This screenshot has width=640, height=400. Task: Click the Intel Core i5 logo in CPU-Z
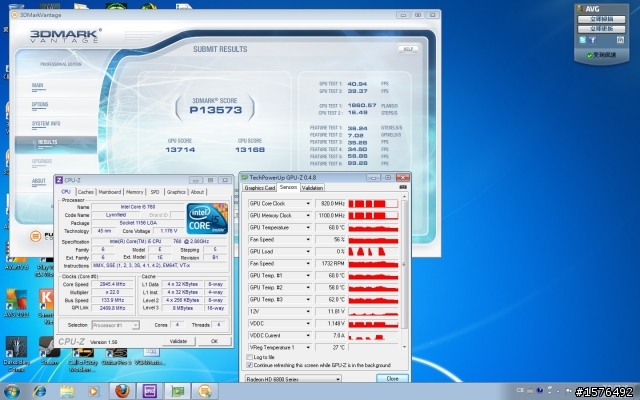tap(207, 218)
